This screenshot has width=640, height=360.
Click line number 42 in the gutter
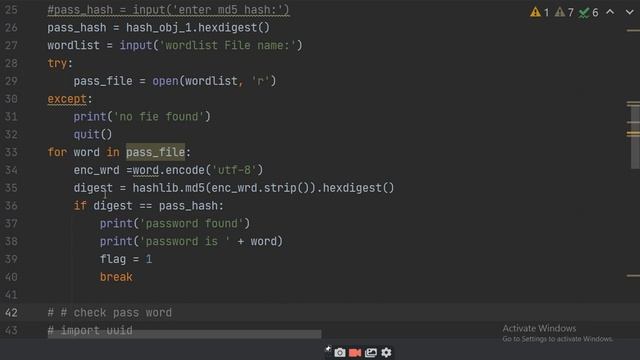(x=11, y=313)
